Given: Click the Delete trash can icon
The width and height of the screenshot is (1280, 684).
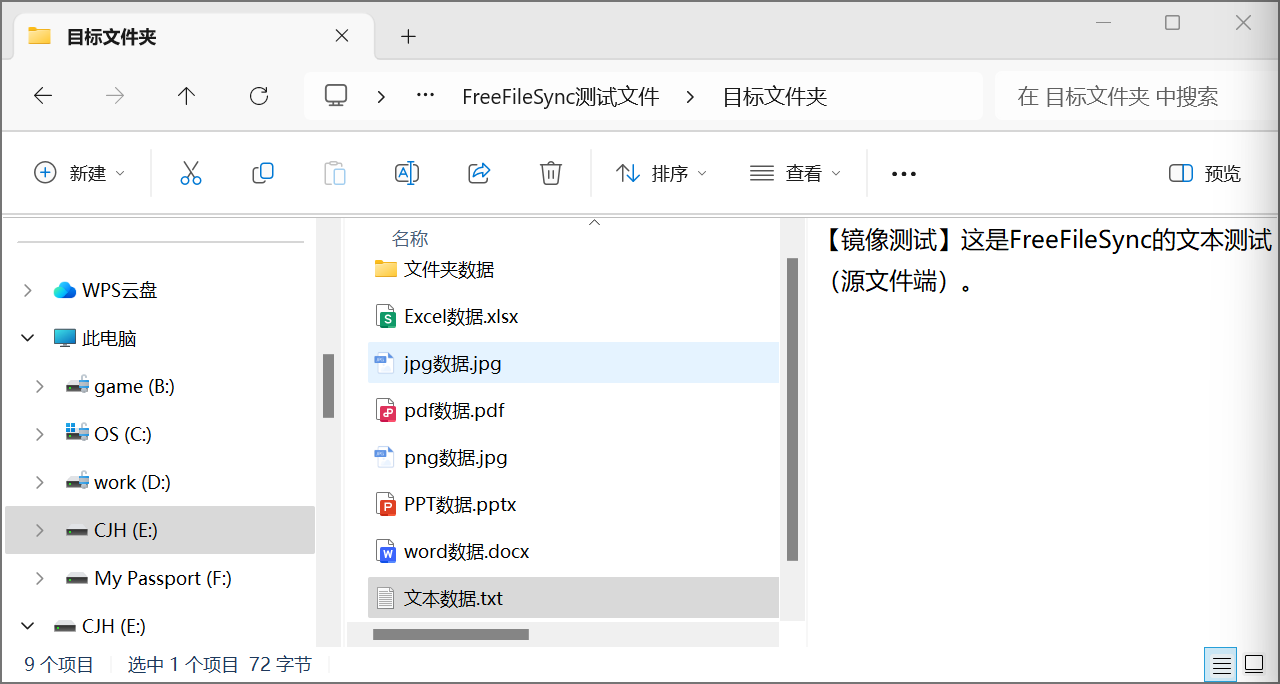Looking at the screenshot, I should click(x=551, y=173).
